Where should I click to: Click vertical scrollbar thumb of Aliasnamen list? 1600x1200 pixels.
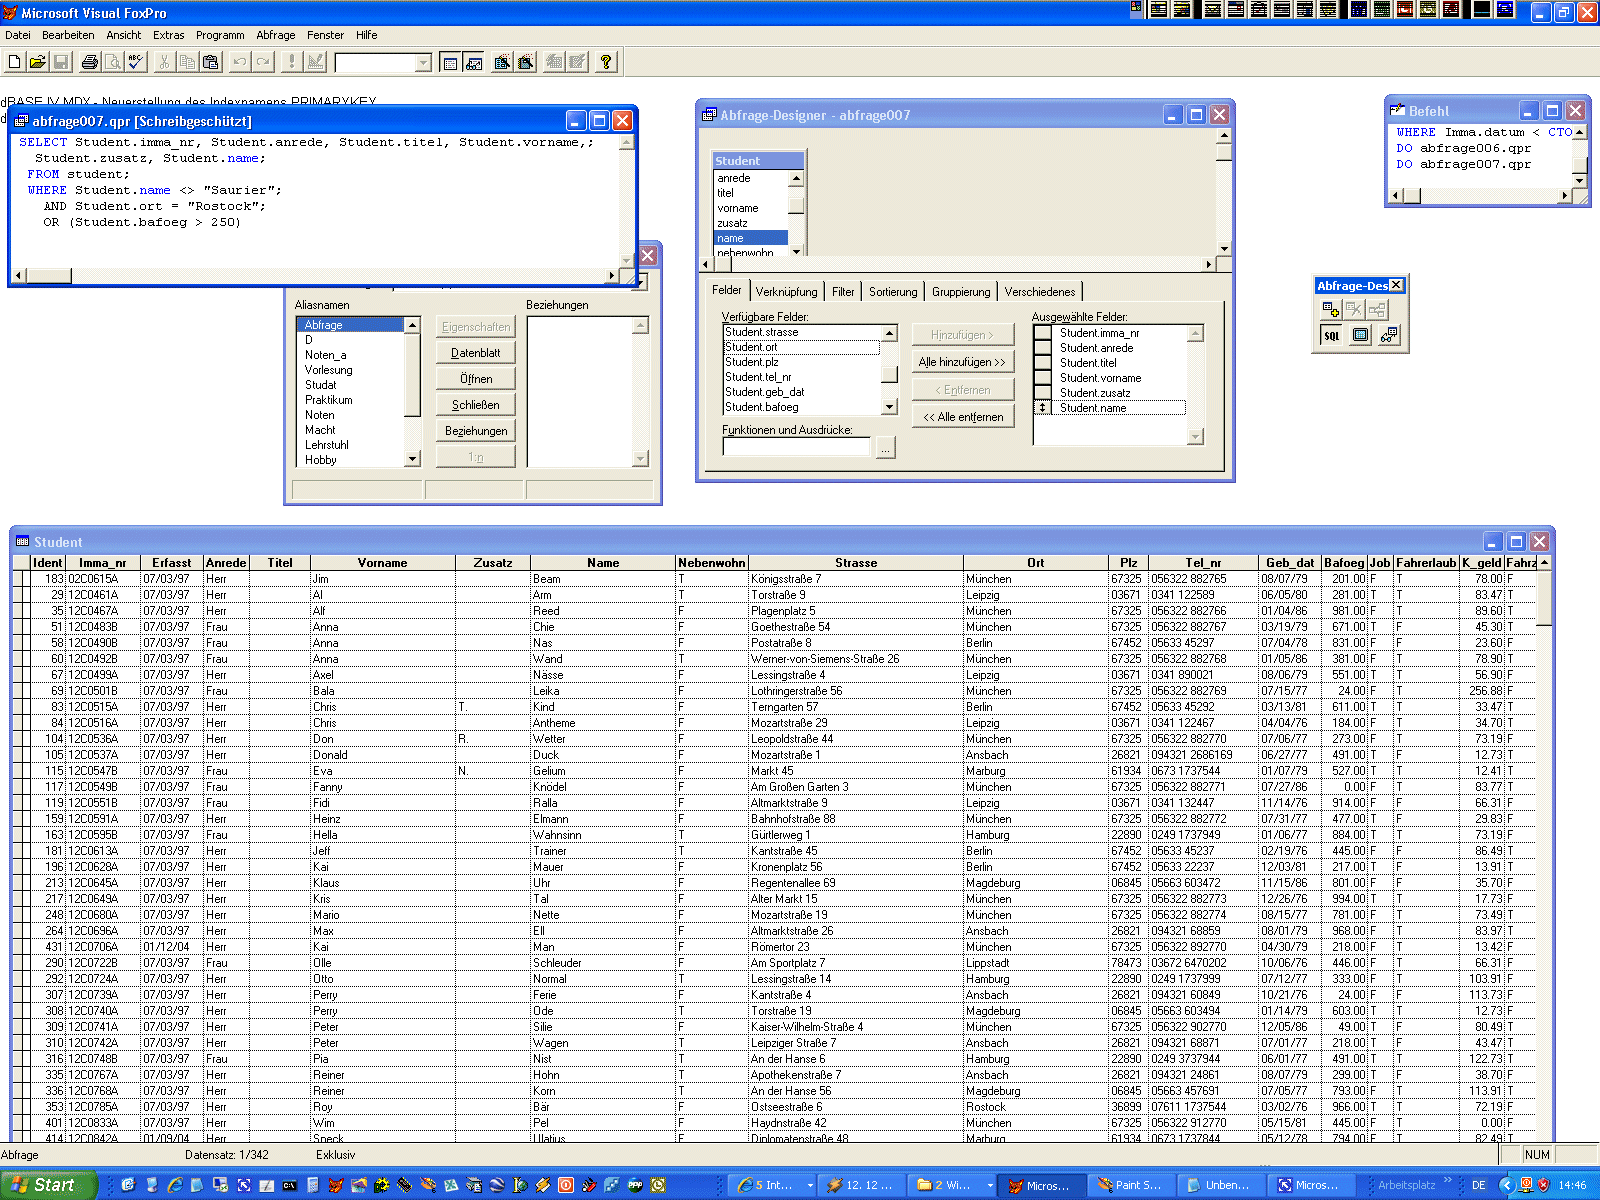point(412,374)
